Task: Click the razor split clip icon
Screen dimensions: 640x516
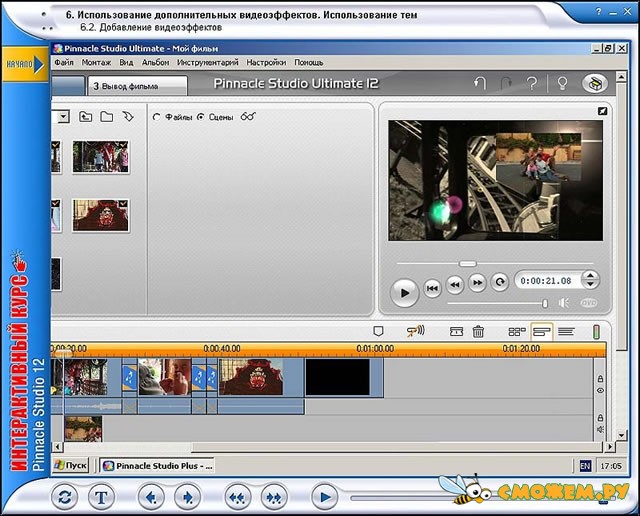Action: click(456, 331)
